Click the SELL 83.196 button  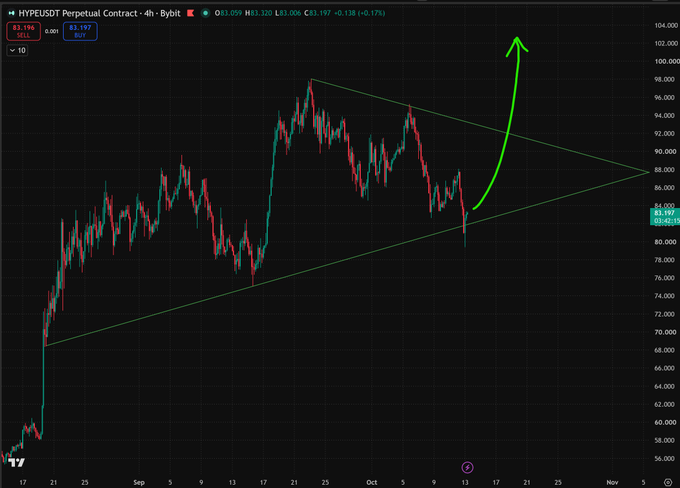(23, 31)
